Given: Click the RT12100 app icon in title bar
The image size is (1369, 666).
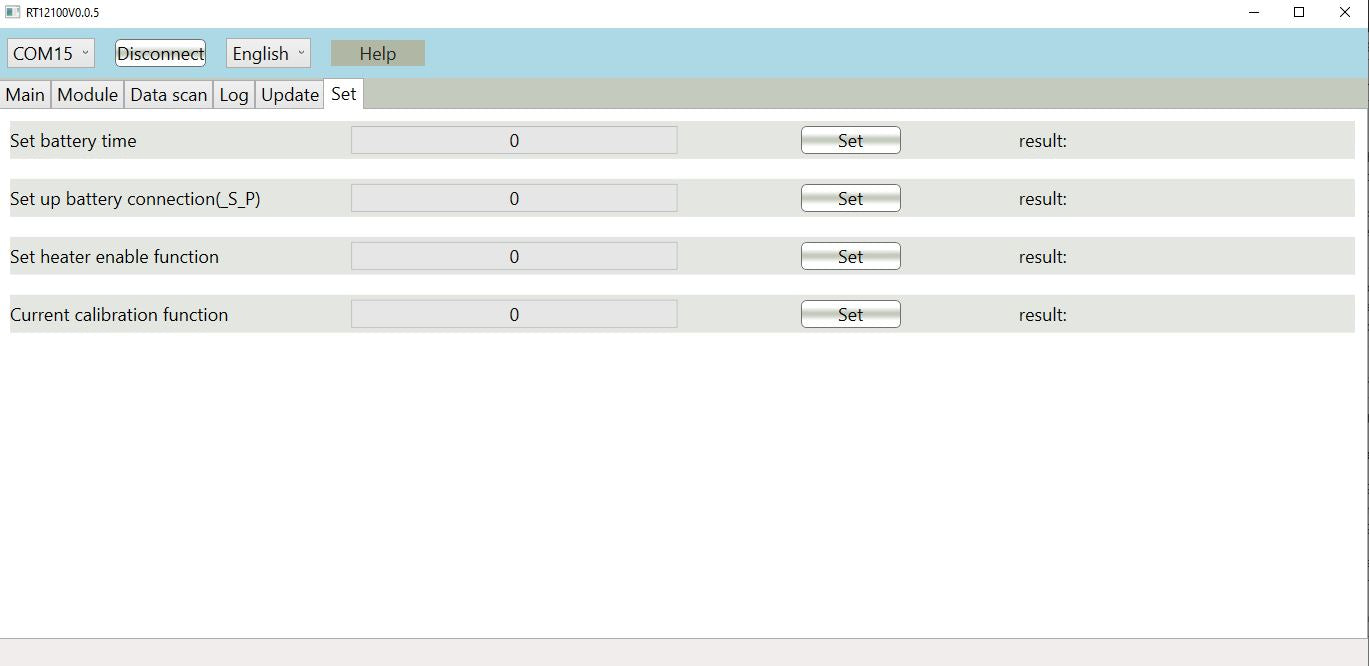Looking at the screenshot, I should click(13, 12).
